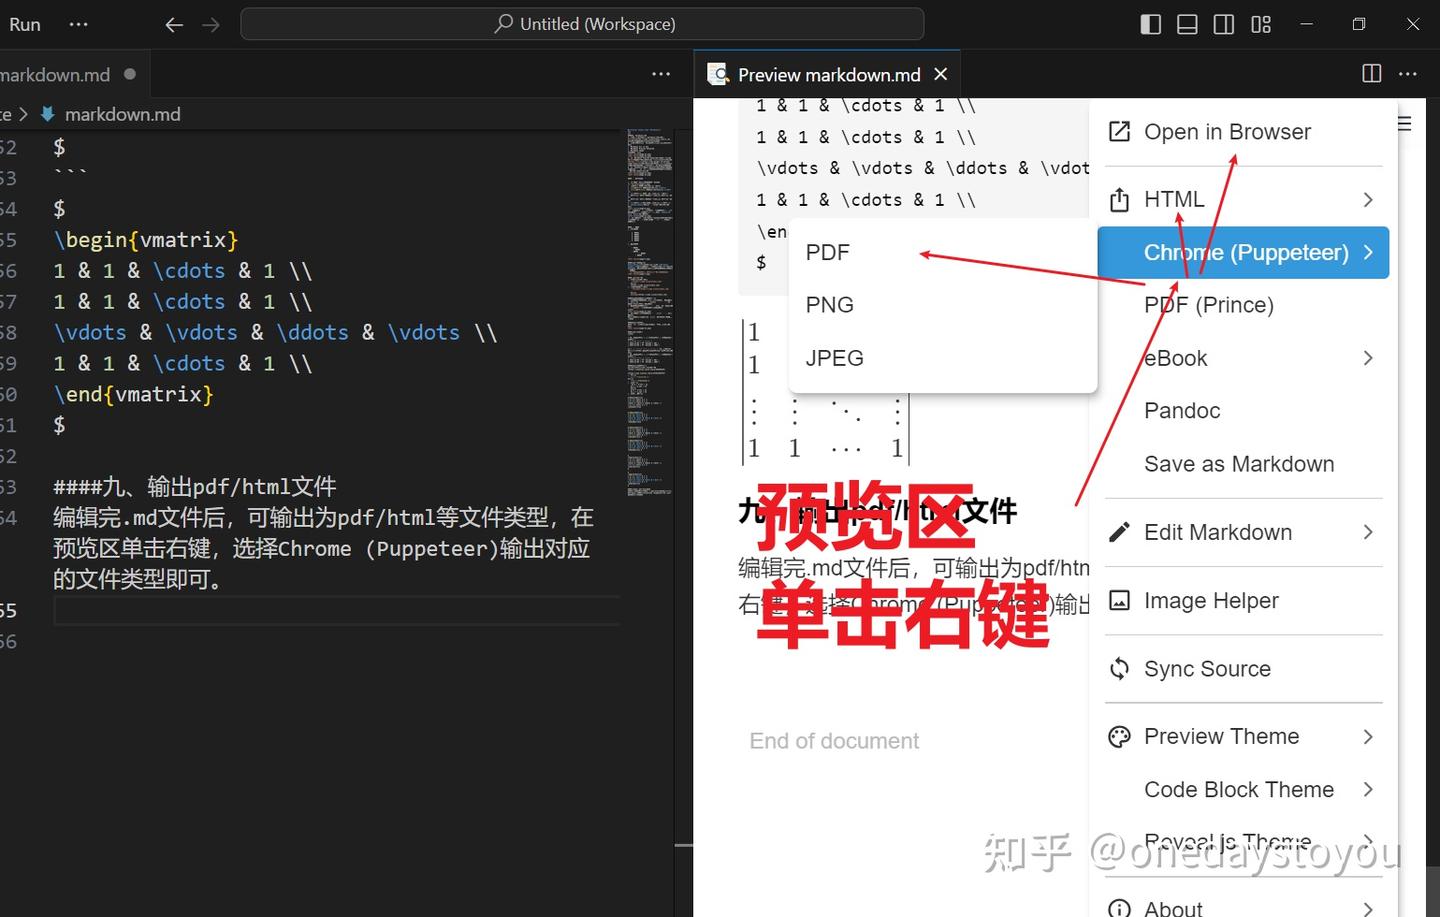Click the Open in Browser icon
This screenshot has height=917, width=1440.
point(1118,131)
